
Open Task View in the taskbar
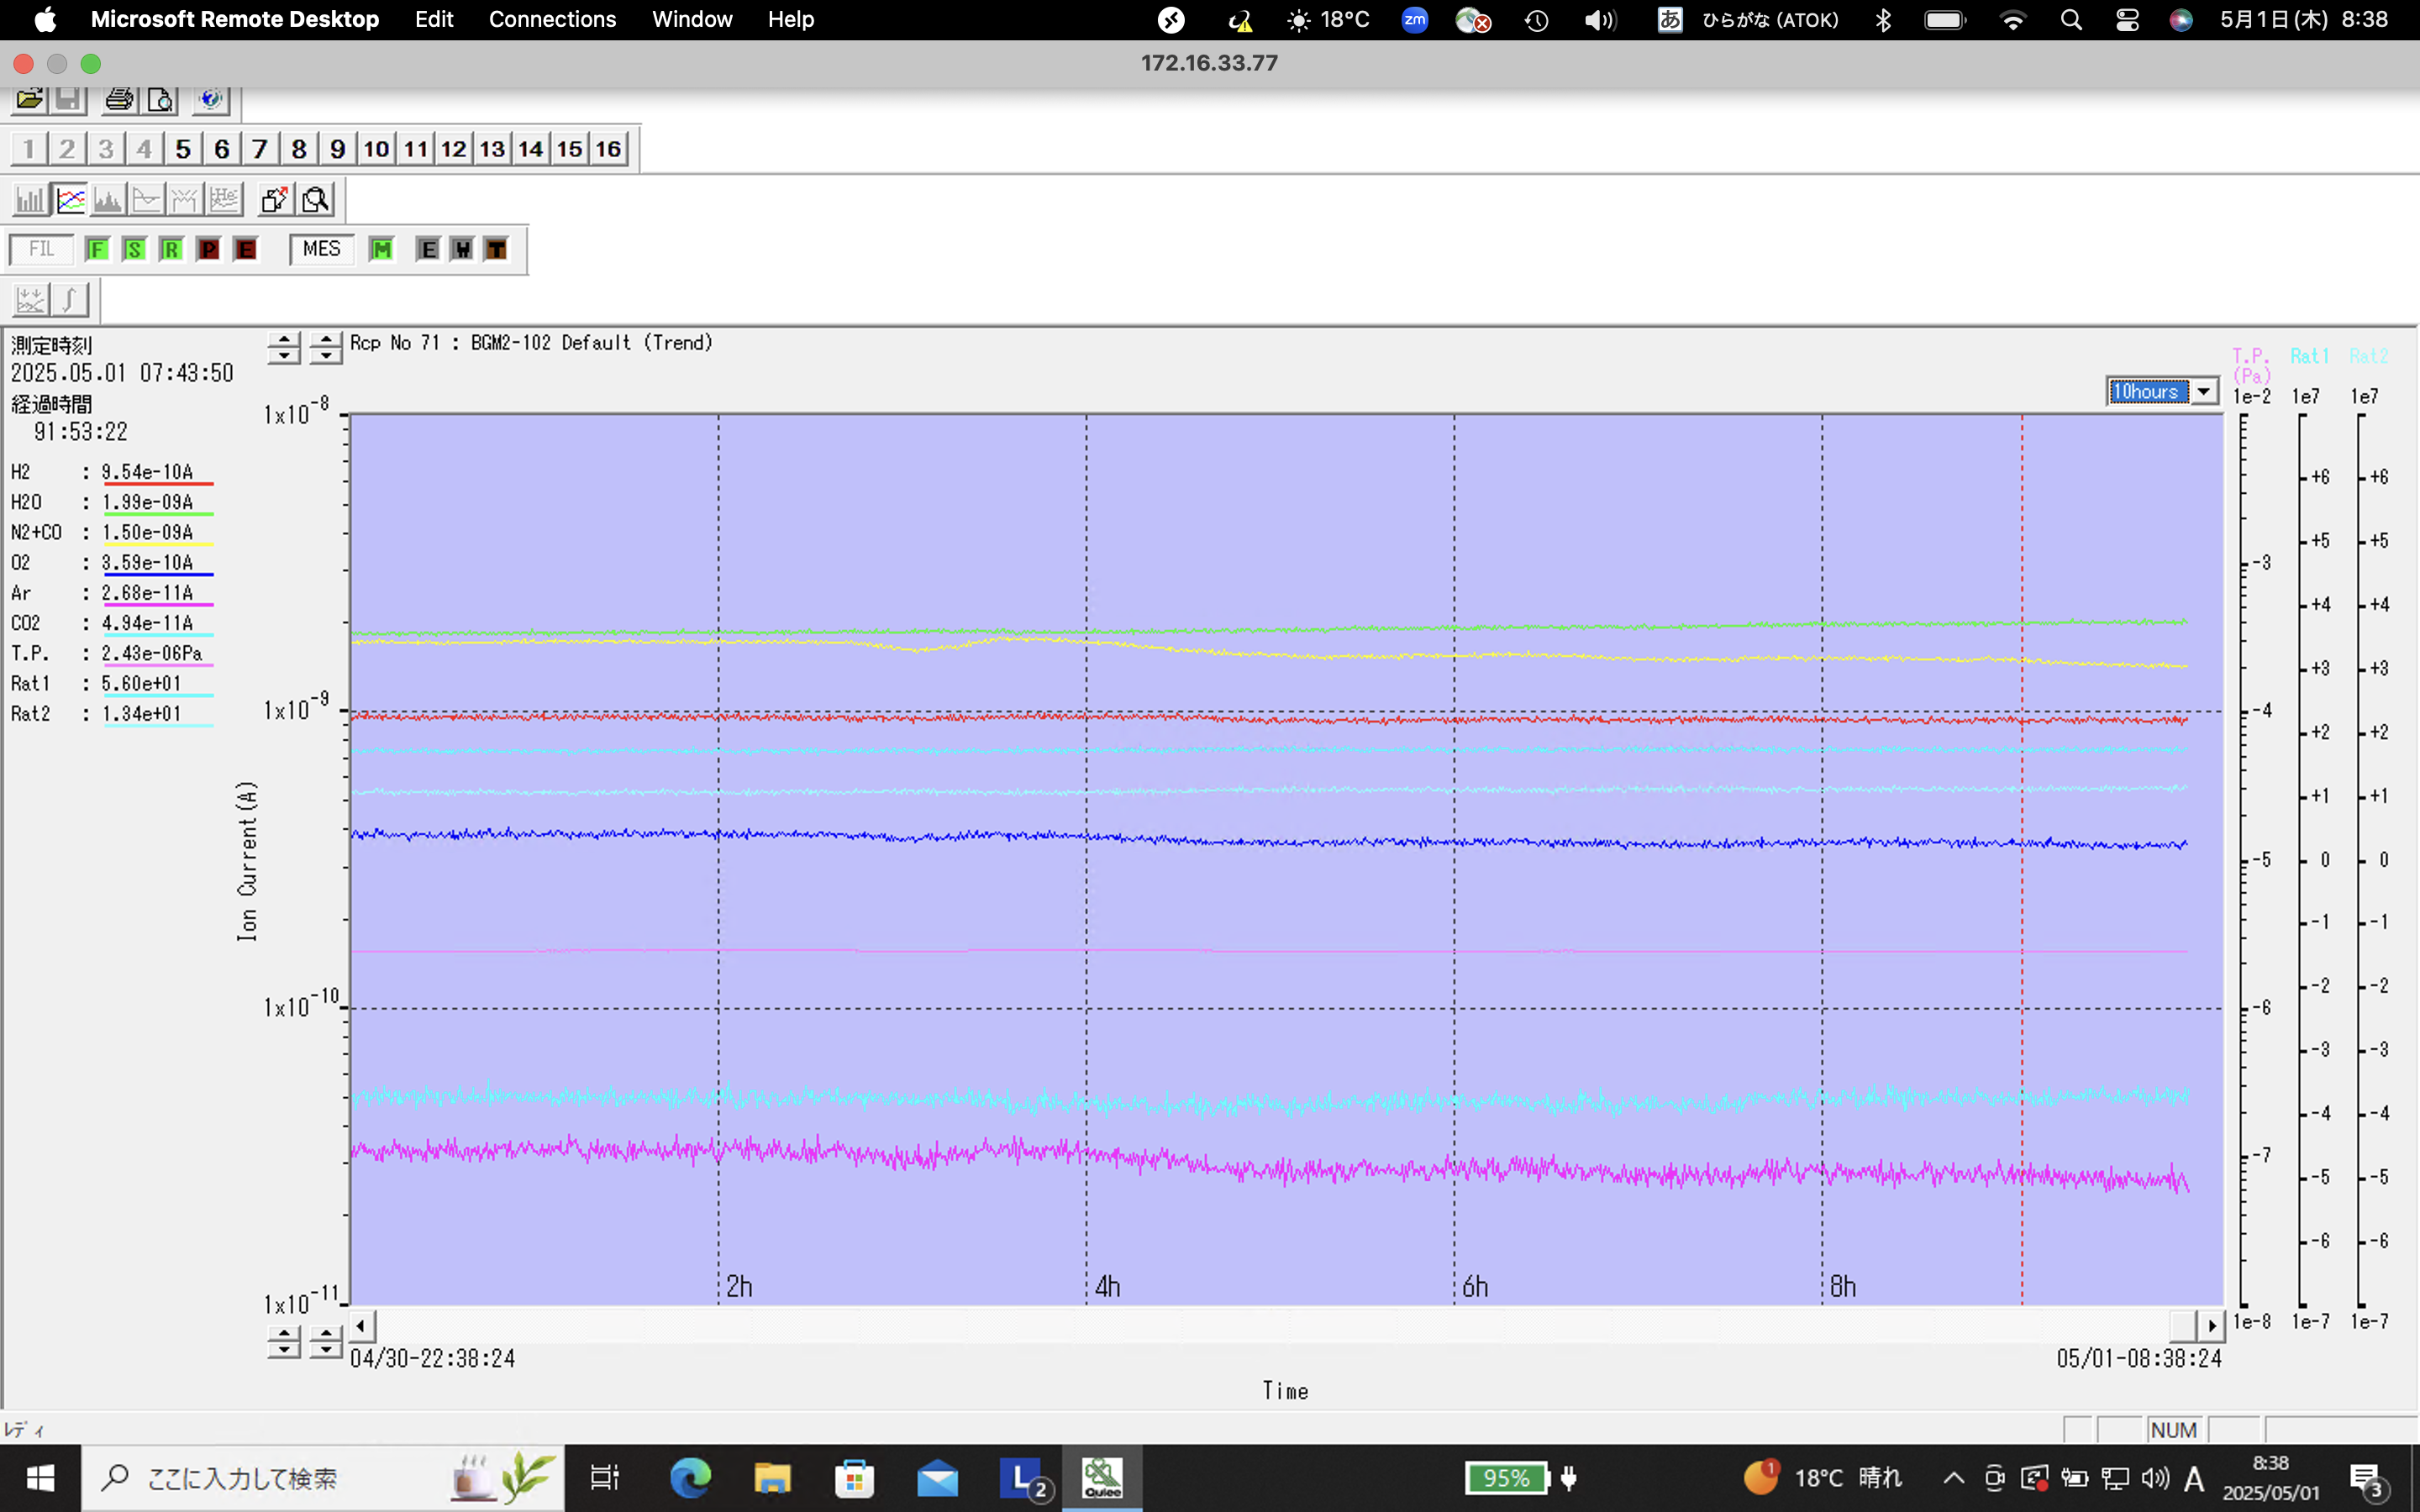coord(605,1477)
